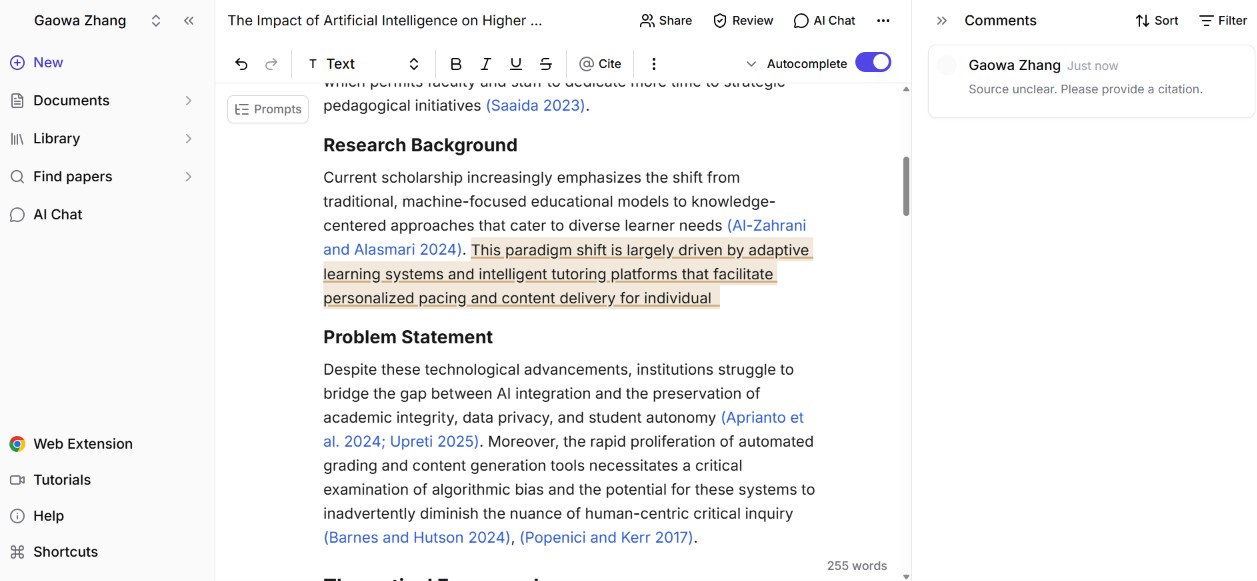Screen dimensions: 1257x581
Task: Click the Undo arrow icon
Action: click(x=241, y=63)
